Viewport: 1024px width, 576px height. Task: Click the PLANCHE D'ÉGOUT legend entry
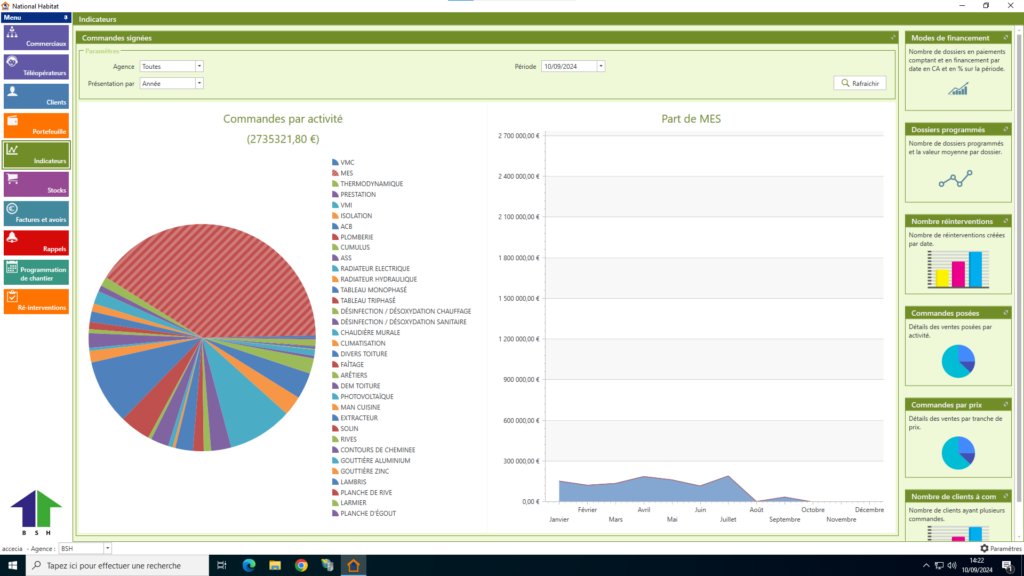point(364,513)
